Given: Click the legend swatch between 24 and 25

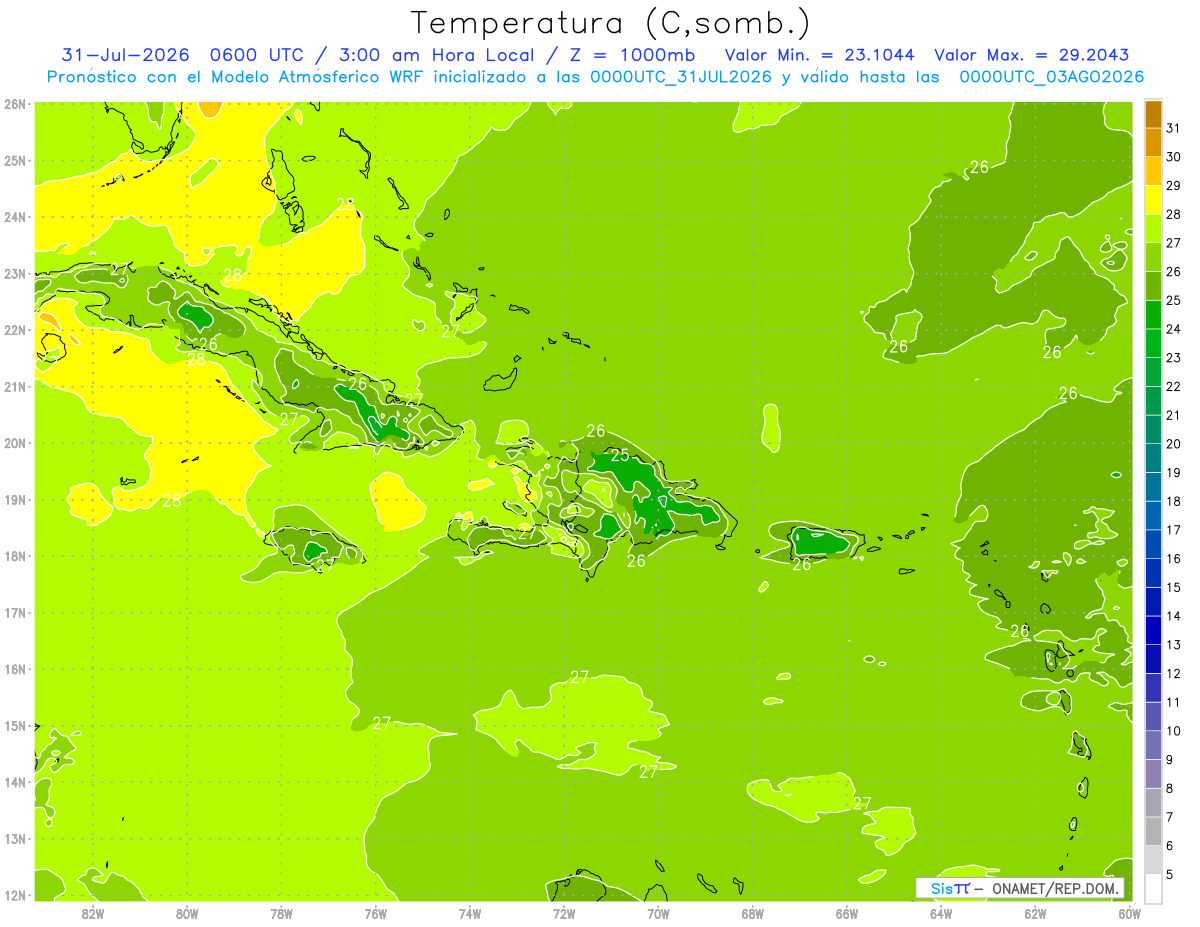Looking at the screenshot, I should coord(1153,314).
